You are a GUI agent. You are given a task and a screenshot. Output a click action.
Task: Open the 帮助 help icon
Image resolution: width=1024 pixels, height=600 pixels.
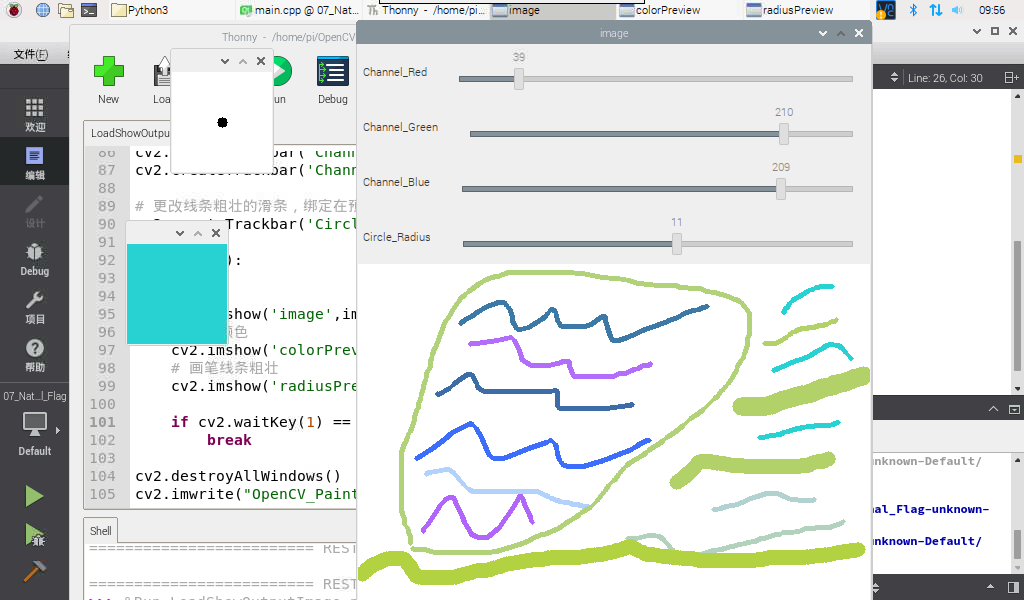35,356
